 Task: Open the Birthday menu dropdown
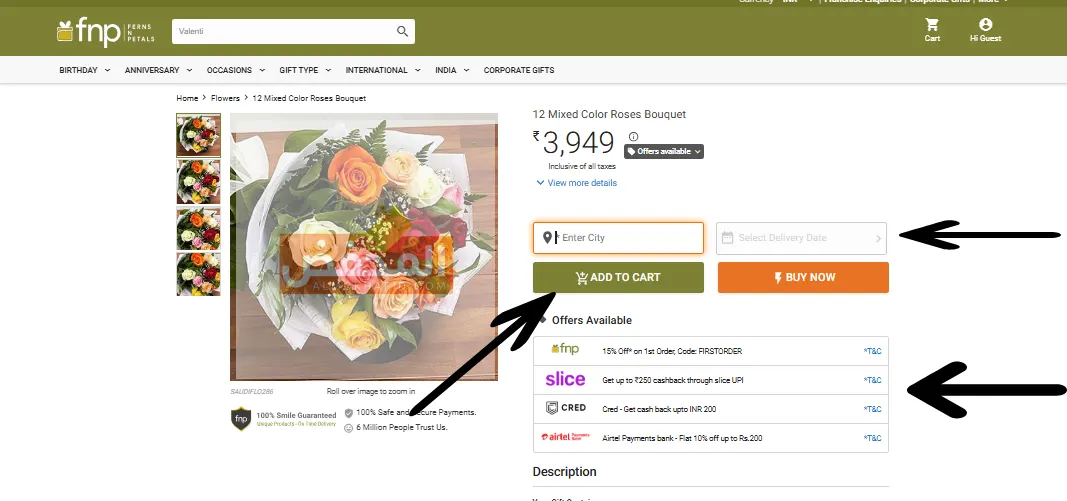pos(84,70)
